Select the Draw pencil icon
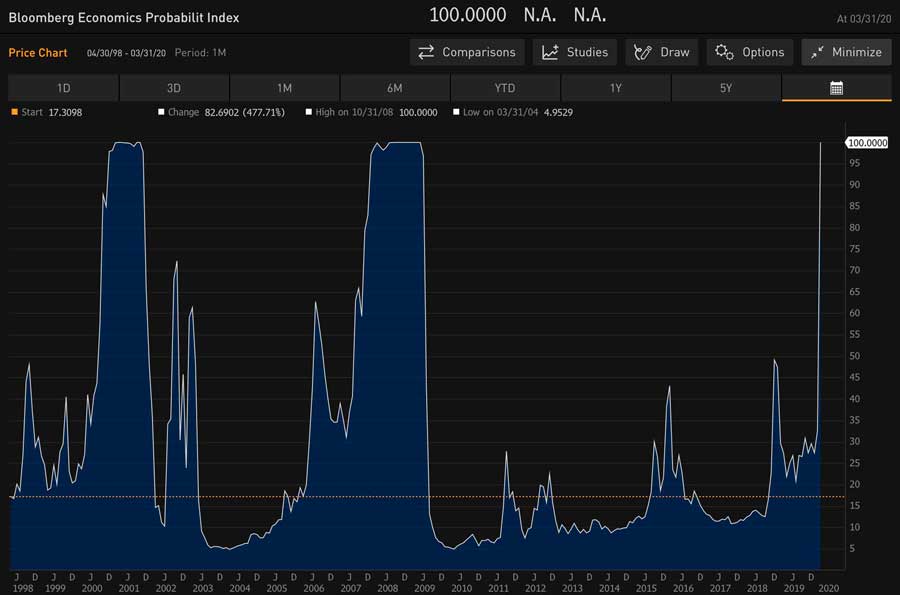The image size is (900, 595). 643,52
